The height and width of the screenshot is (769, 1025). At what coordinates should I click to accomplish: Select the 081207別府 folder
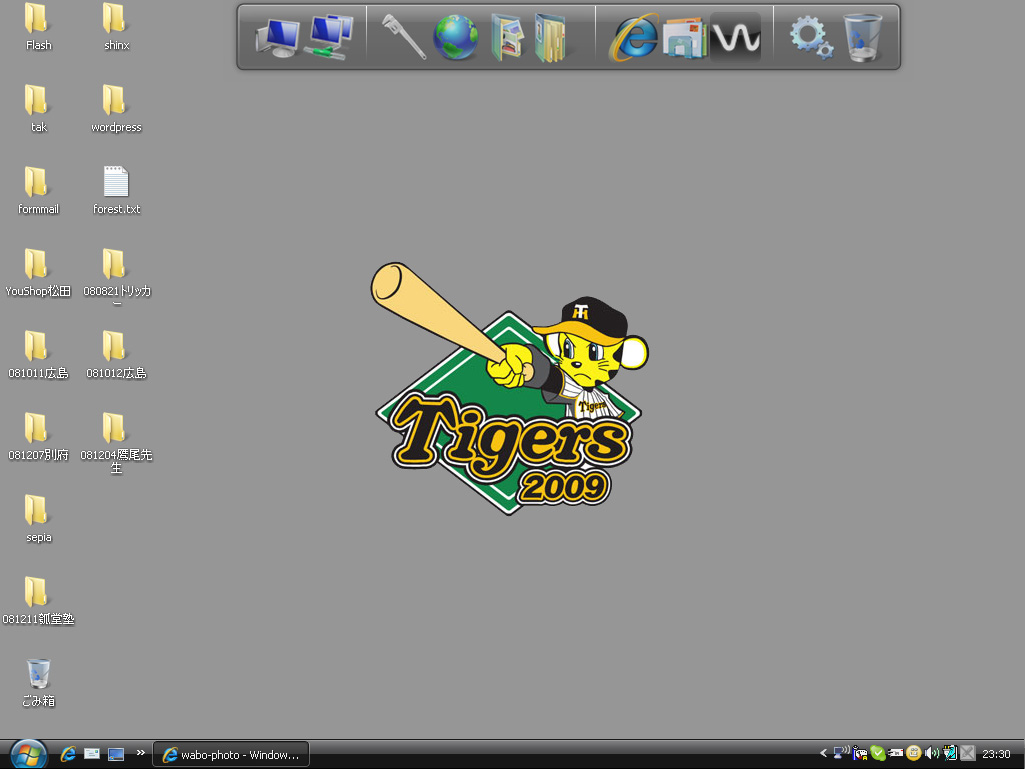(x=38, y=437)
